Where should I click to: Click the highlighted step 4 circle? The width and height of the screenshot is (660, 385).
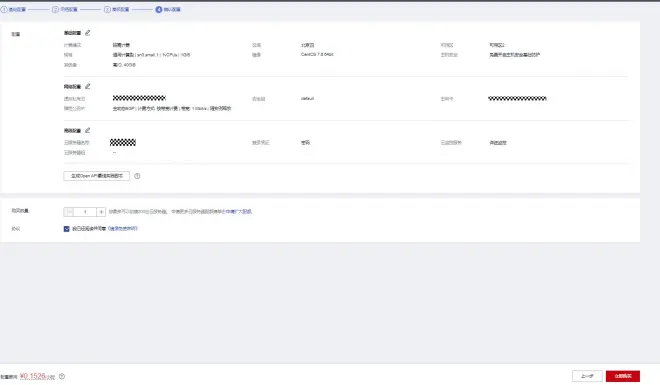click(159, 9)
